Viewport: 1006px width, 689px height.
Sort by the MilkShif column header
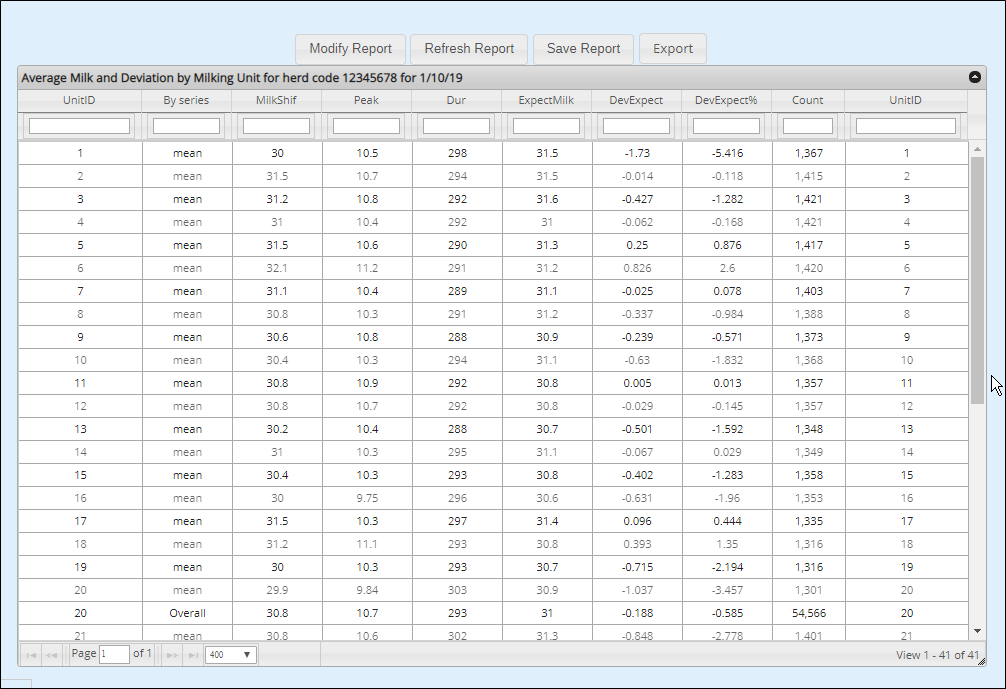click(276, 100)
